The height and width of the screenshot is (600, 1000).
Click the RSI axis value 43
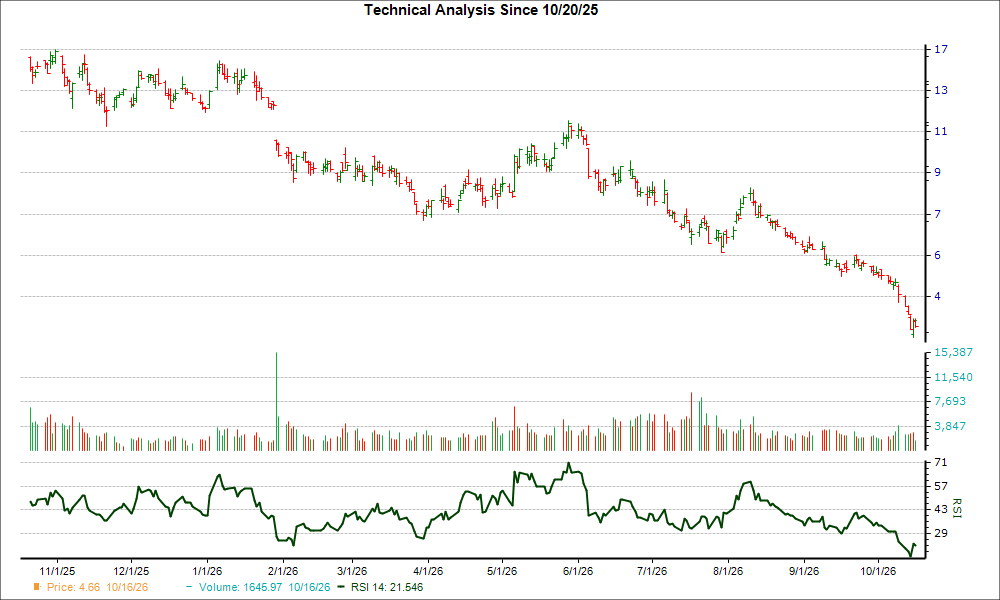941,509
